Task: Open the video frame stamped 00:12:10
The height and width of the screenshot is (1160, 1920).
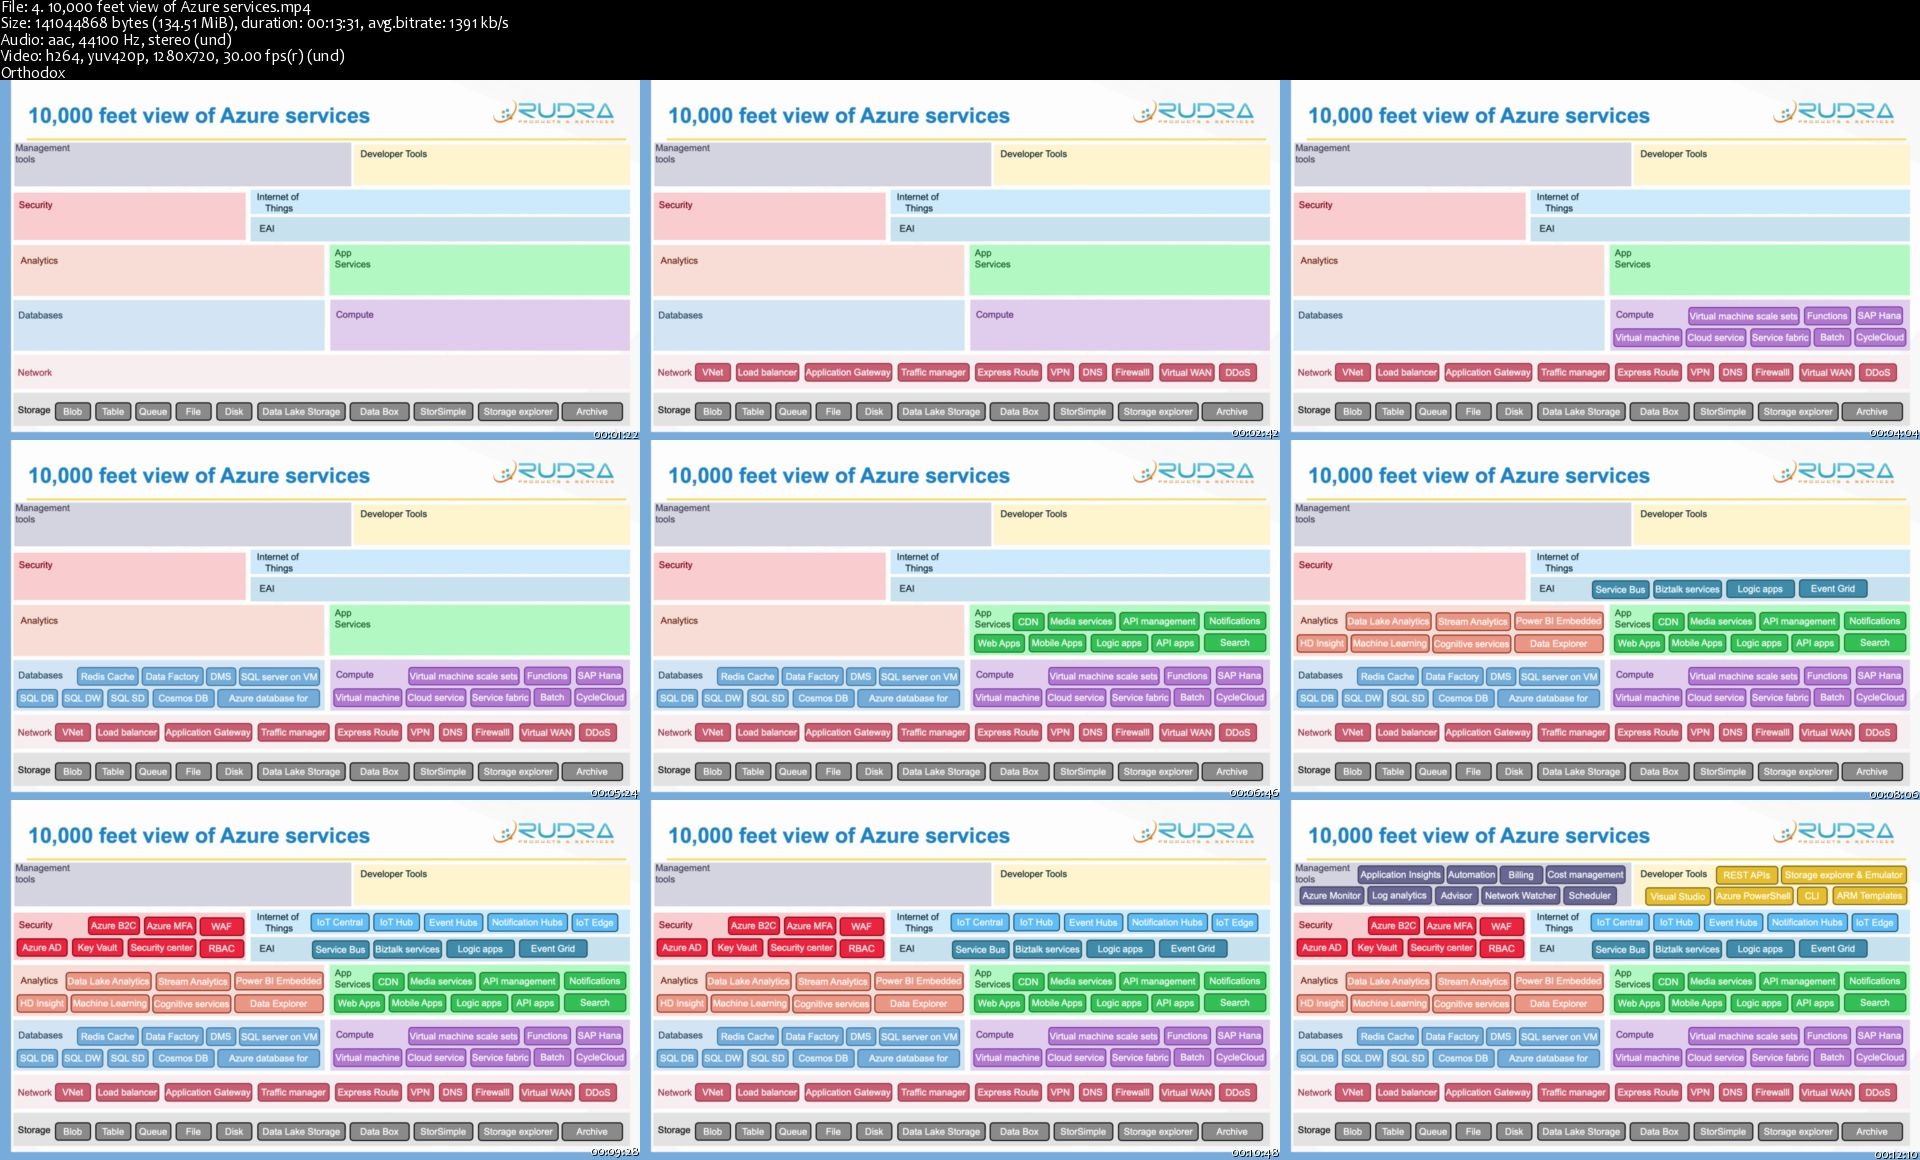Action: point(1600,978)
